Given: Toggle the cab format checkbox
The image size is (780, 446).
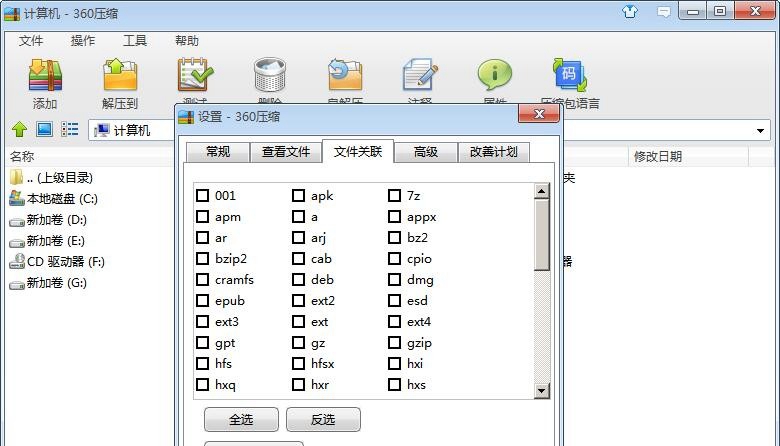Looking at the screenshot, I should (298, 259).
